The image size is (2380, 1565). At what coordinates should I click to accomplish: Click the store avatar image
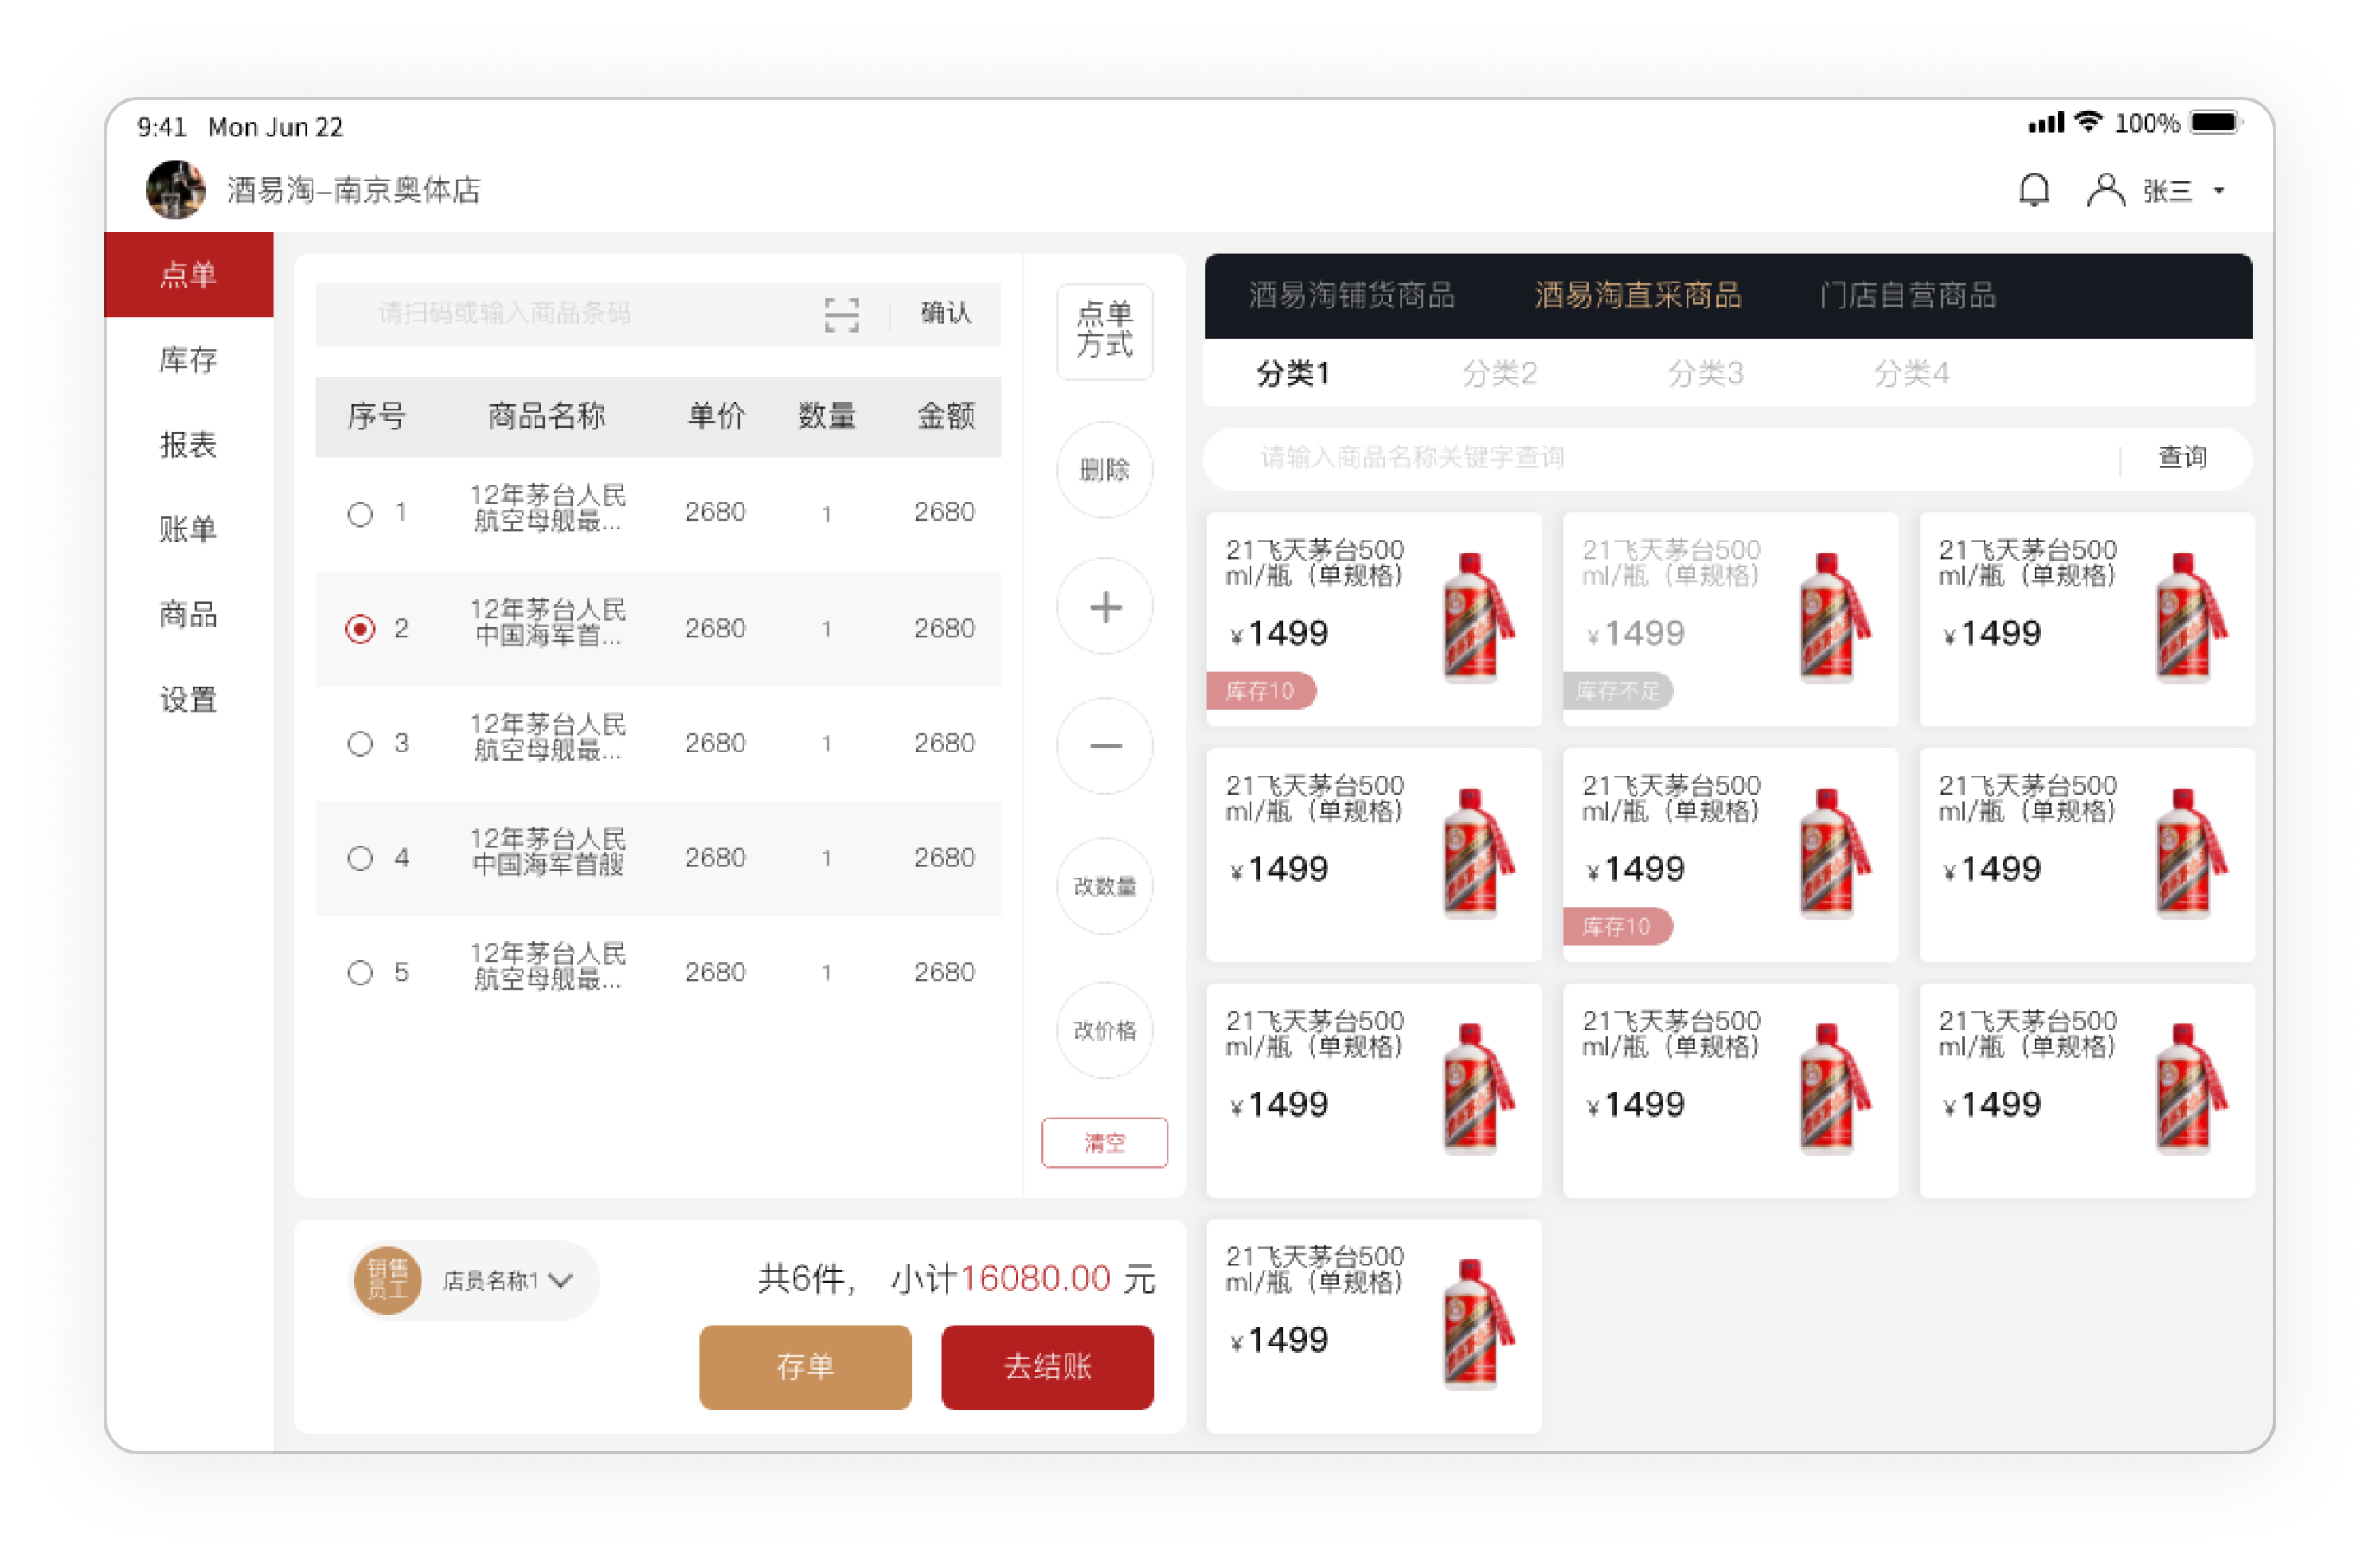click(176, 189)
